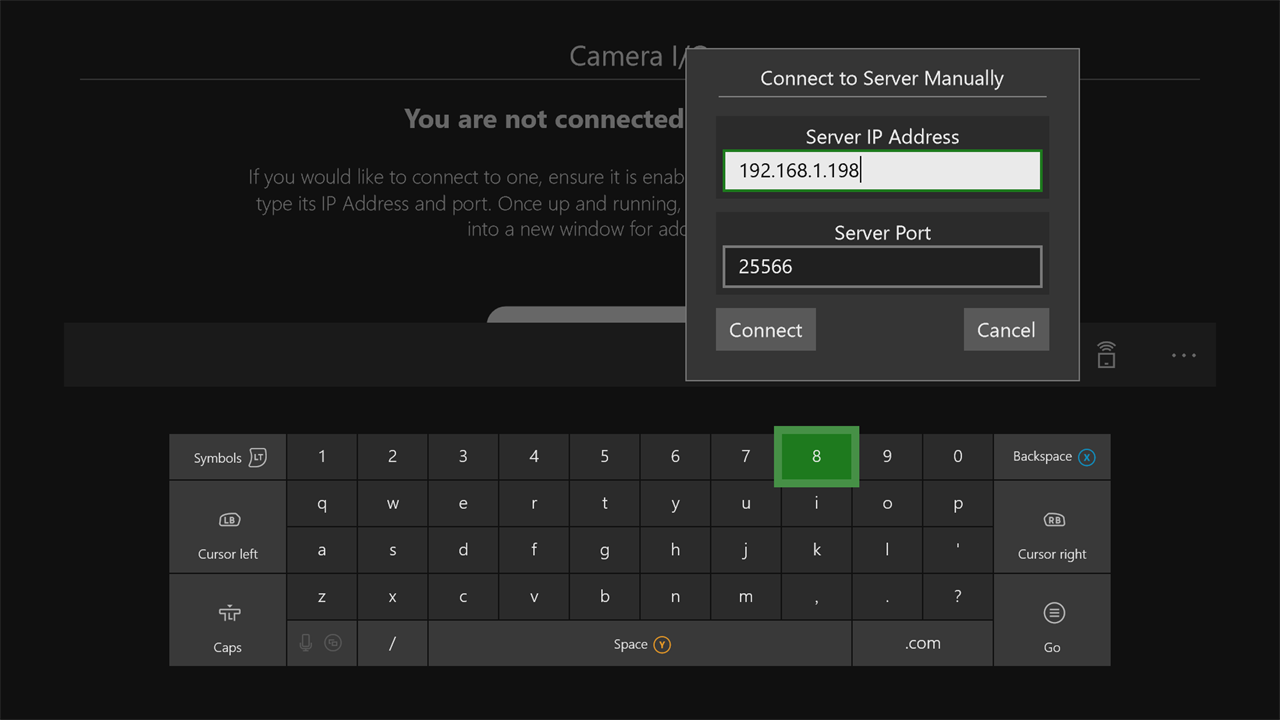Screen dimensions: 1280x720
Task: Toggle Caps on the keyboard
Action: pos(228,620)
